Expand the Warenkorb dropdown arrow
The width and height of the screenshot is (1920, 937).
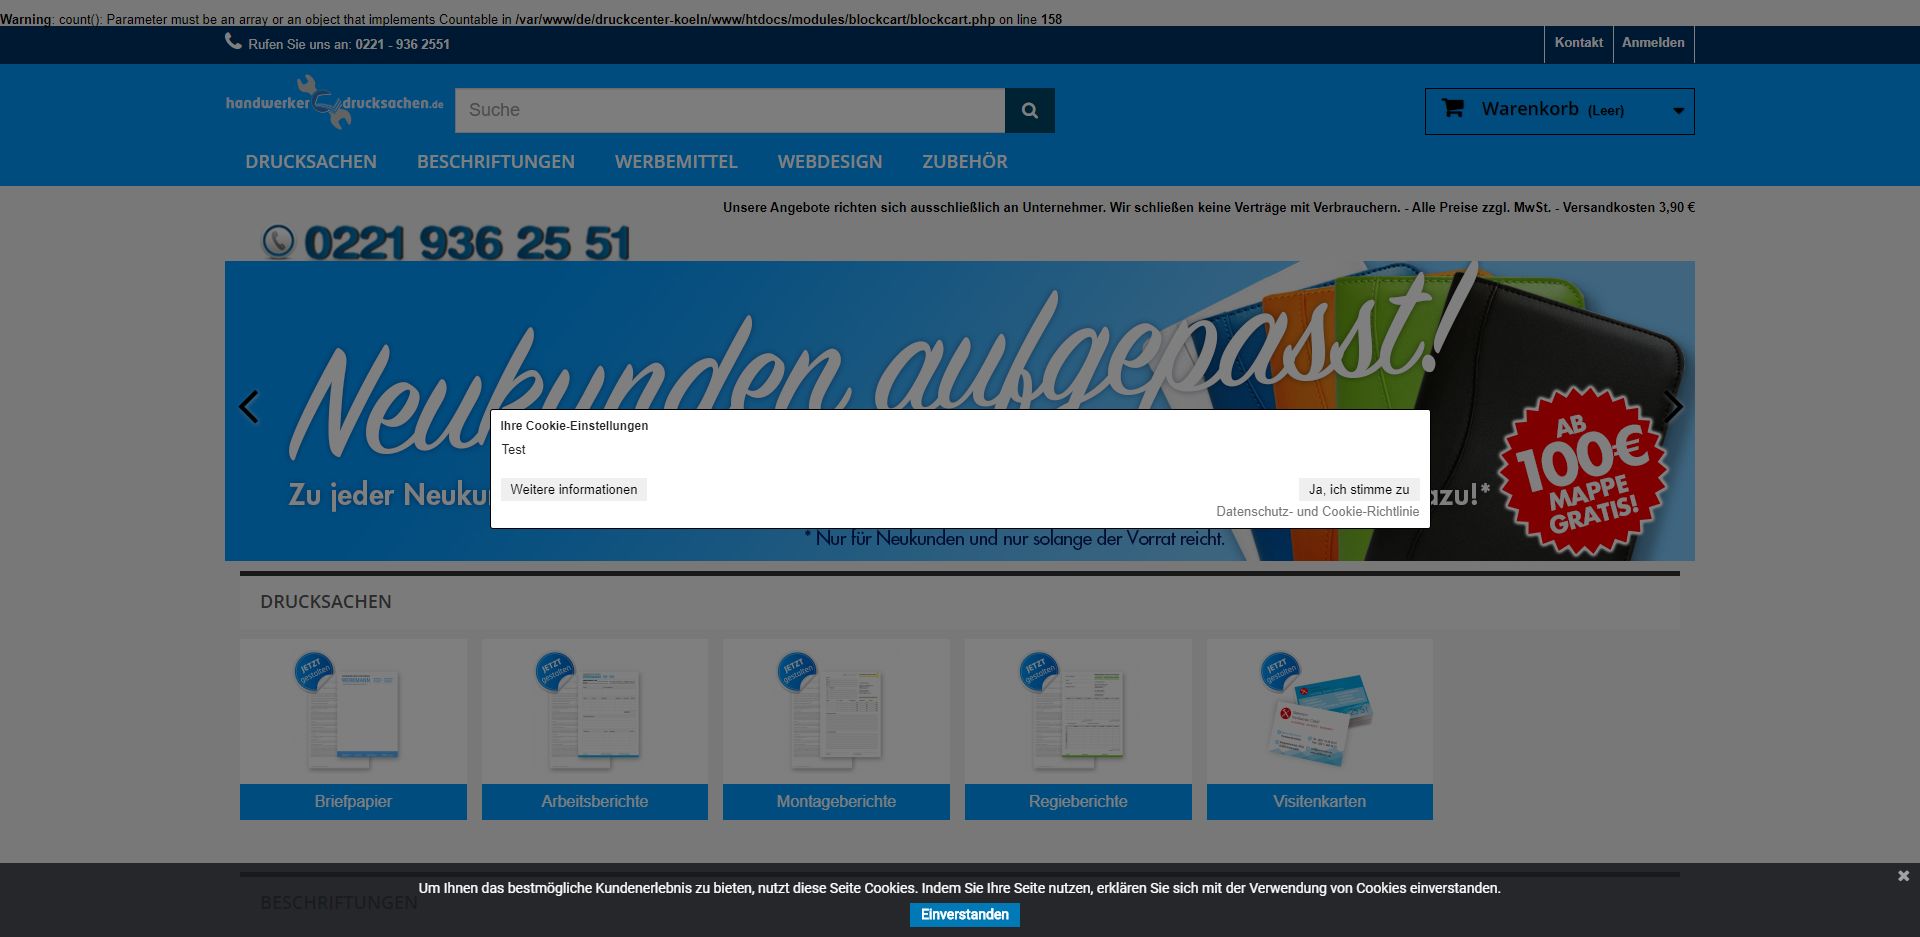click(x=1678, y=111)
